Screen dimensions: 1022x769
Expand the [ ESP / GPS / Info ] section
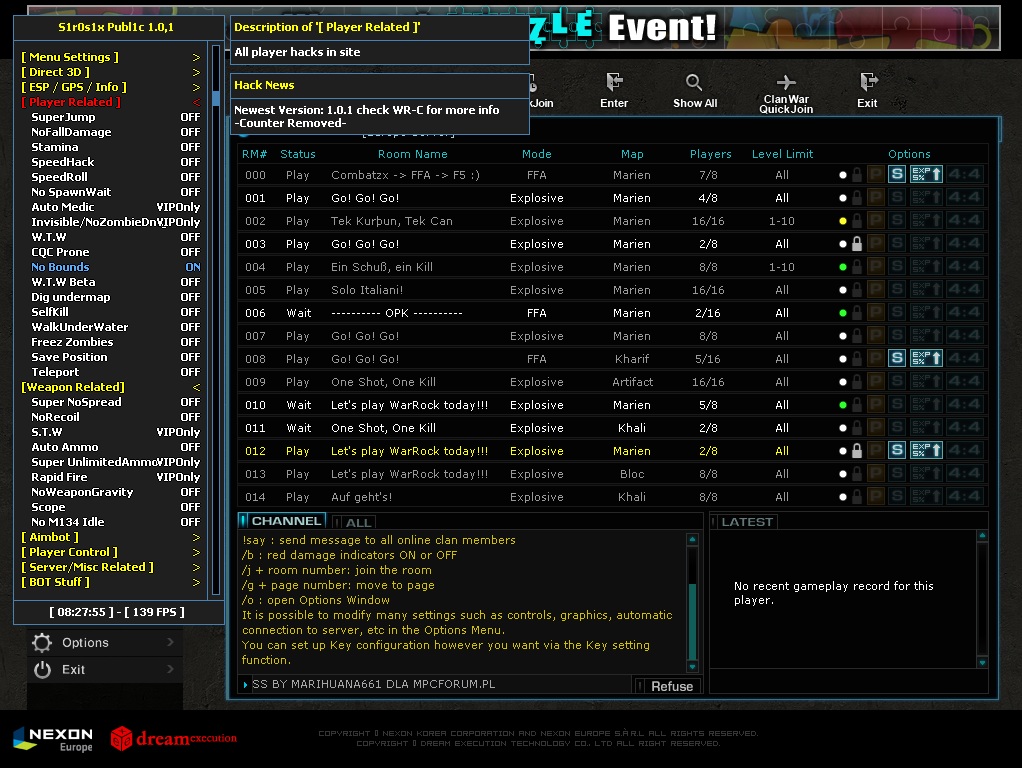point(111,87)
